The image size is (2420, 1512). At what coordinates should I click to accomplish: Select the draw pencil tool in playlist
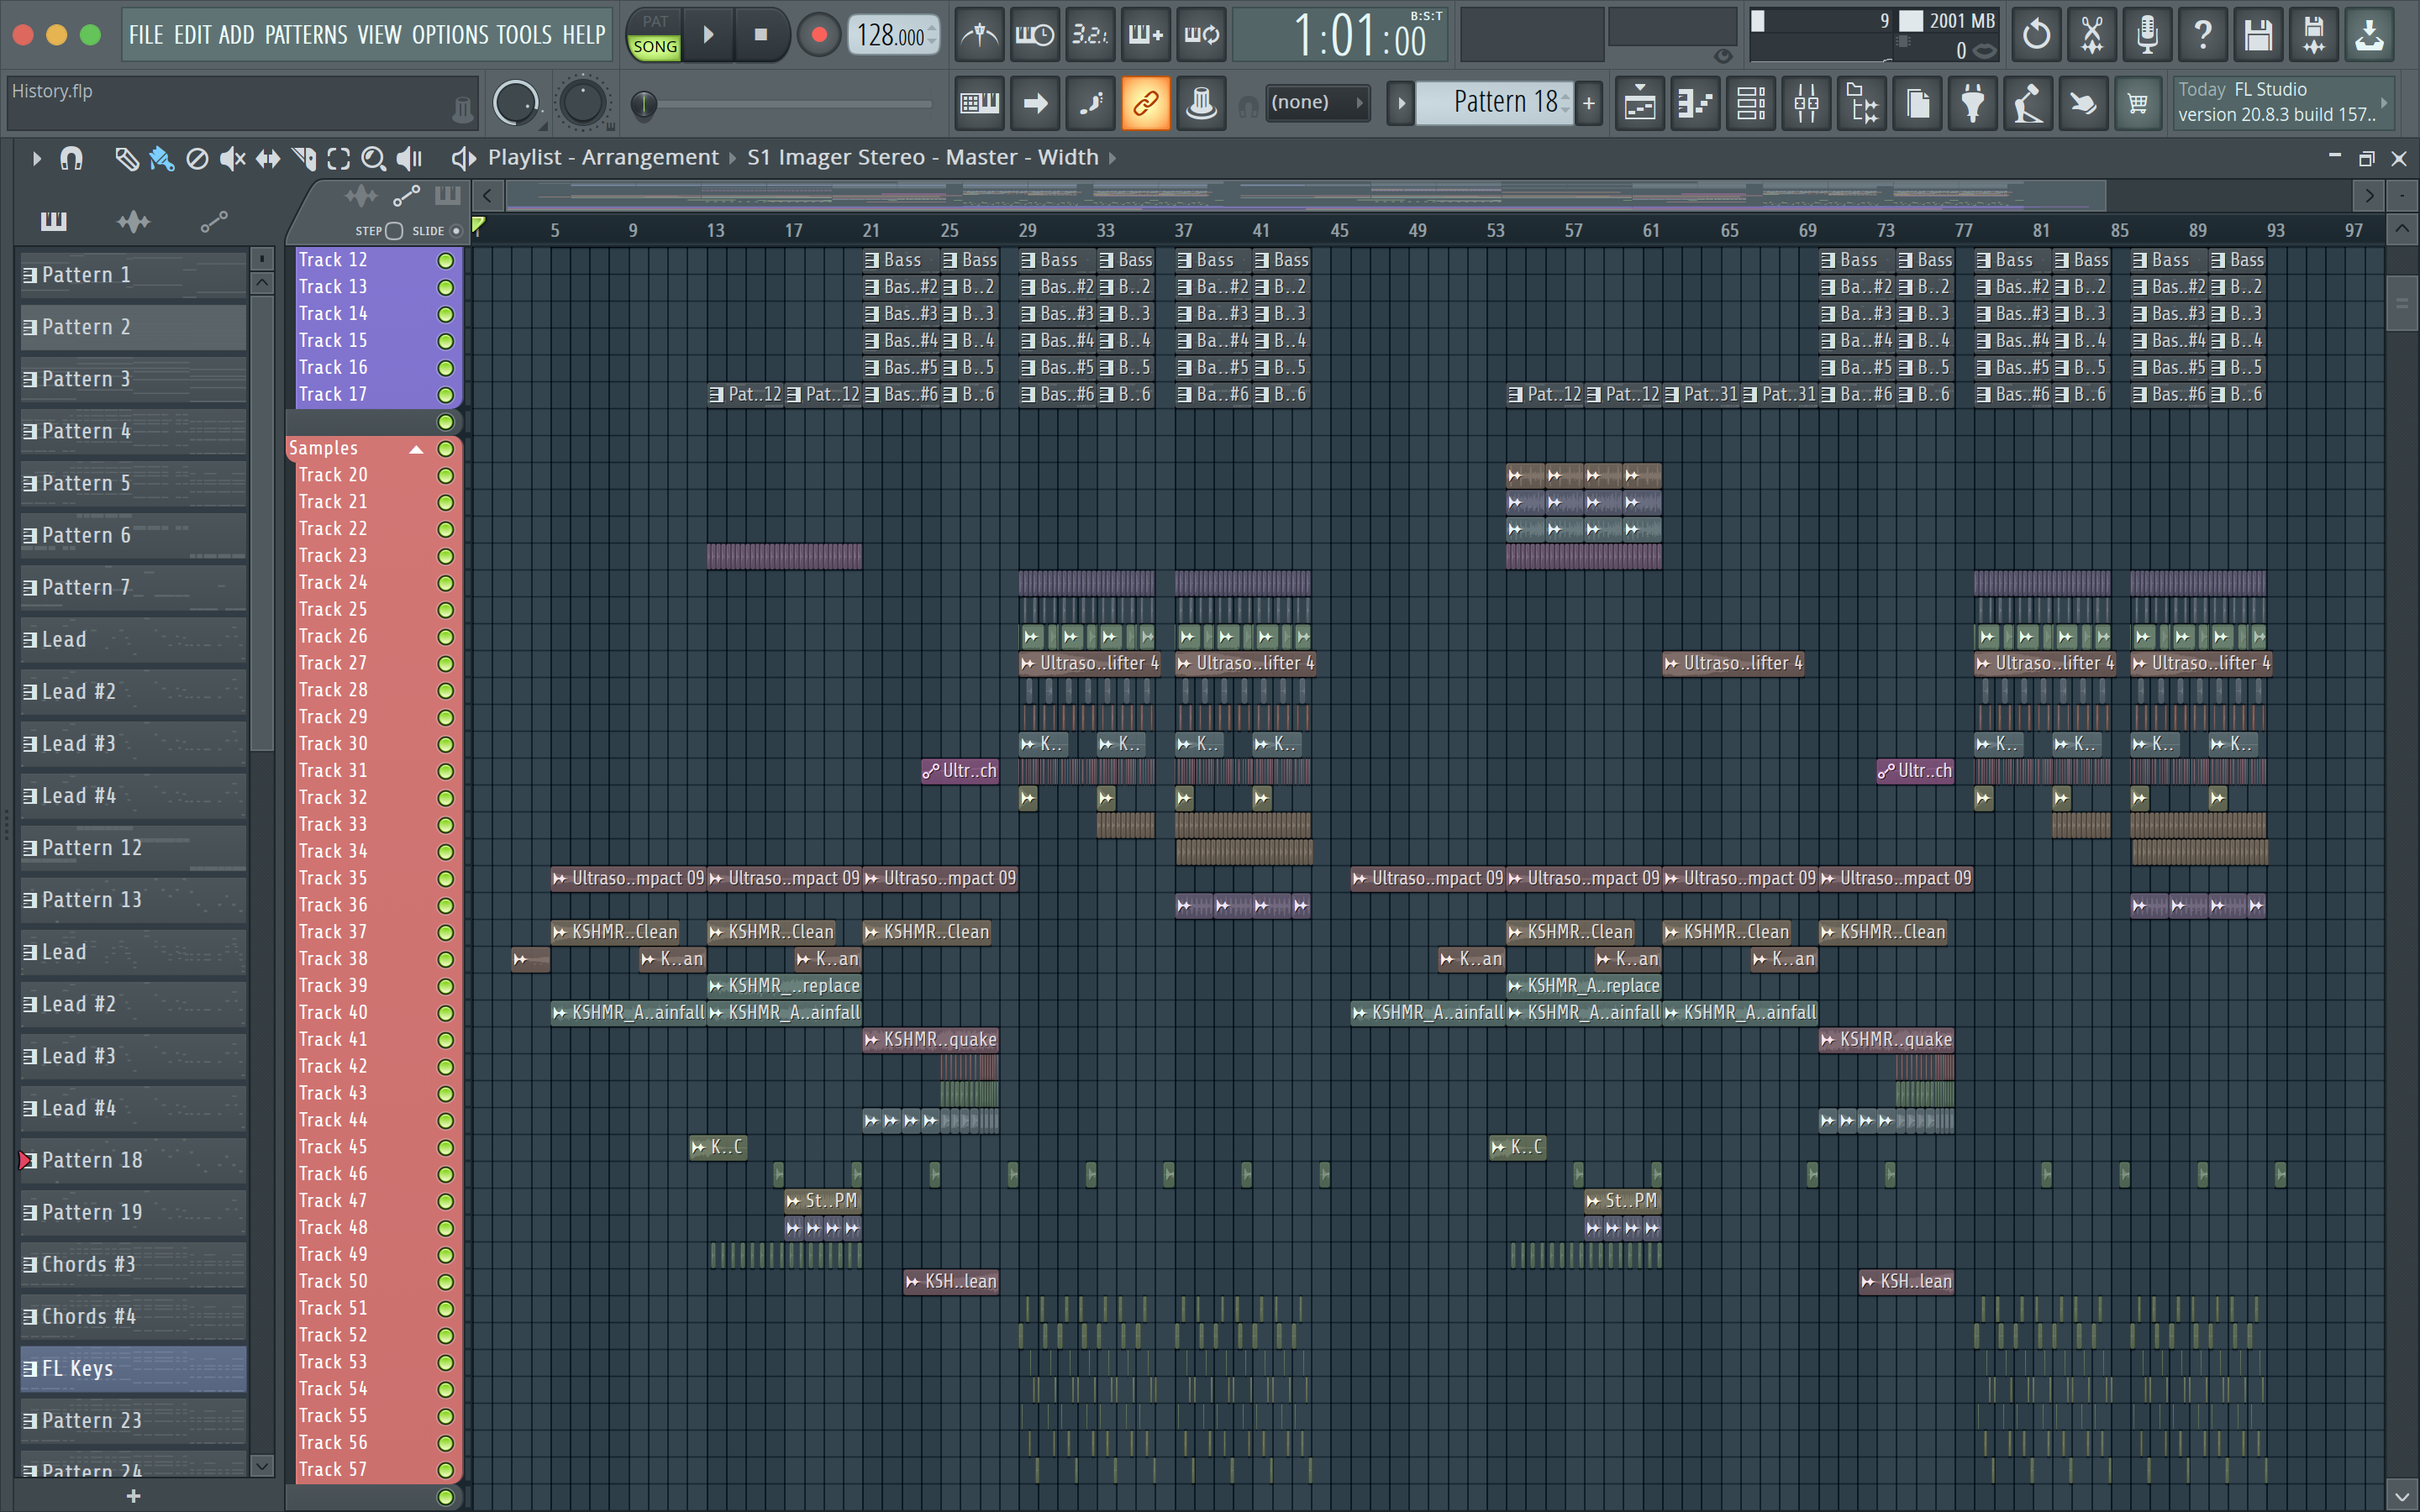(x=126, y=158)
